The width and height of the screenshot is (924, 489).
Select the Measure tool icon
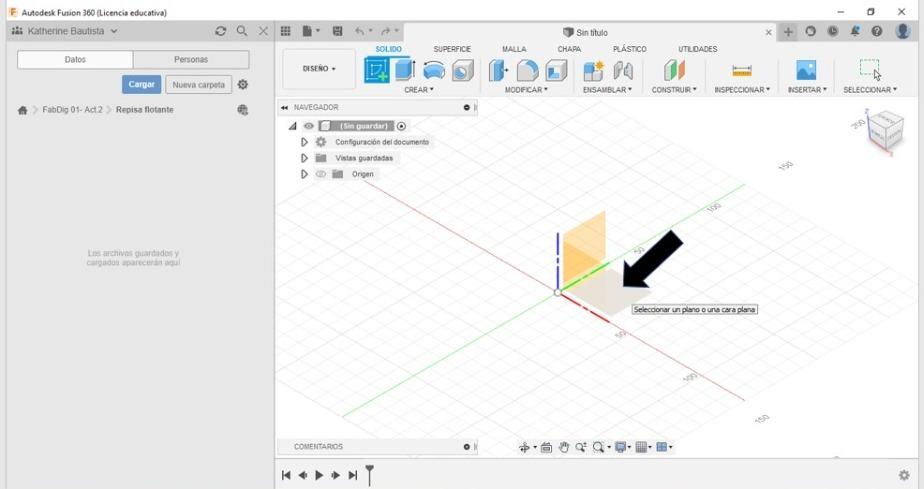742,71
